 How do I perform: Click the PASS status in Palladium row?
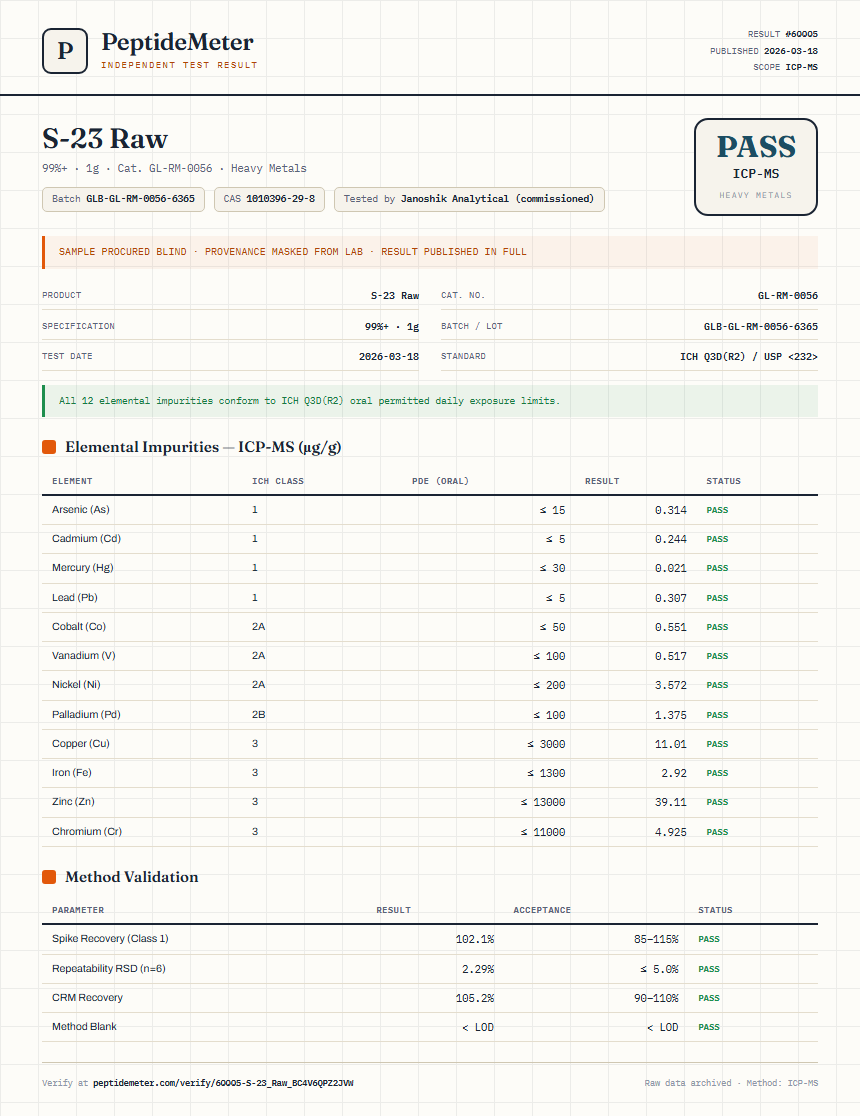[x=717, y=715]
